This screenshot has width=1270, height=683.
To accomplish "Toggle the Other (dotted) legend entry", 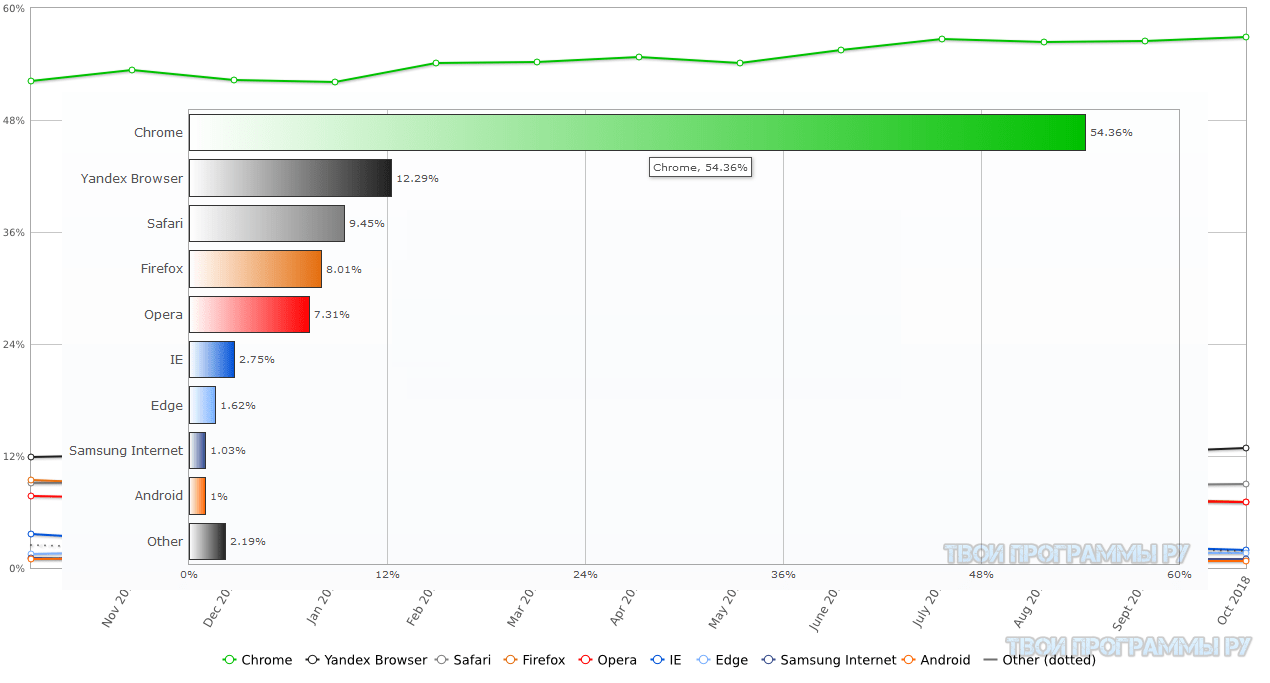I will tap(1040, 660).
